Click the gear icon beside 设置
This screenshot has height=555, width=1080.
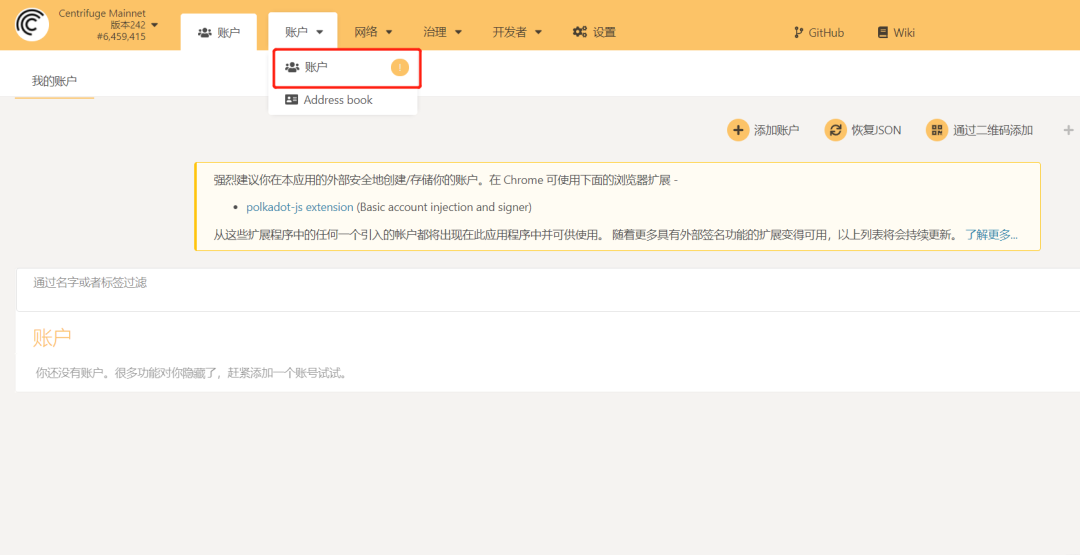(x=580, y=32)
